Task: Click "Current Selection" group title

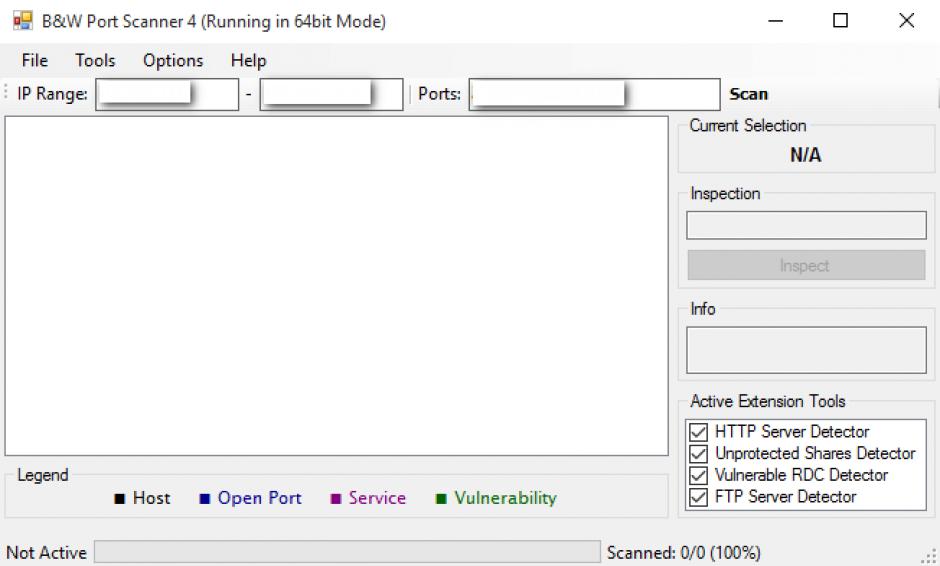Action: [x=748, y=126]
